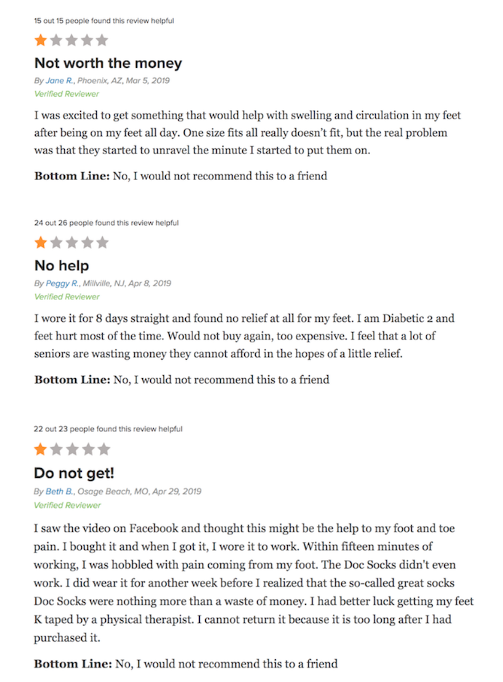Click '22 out 23 people found this review helpful'

tap(108, 429)
